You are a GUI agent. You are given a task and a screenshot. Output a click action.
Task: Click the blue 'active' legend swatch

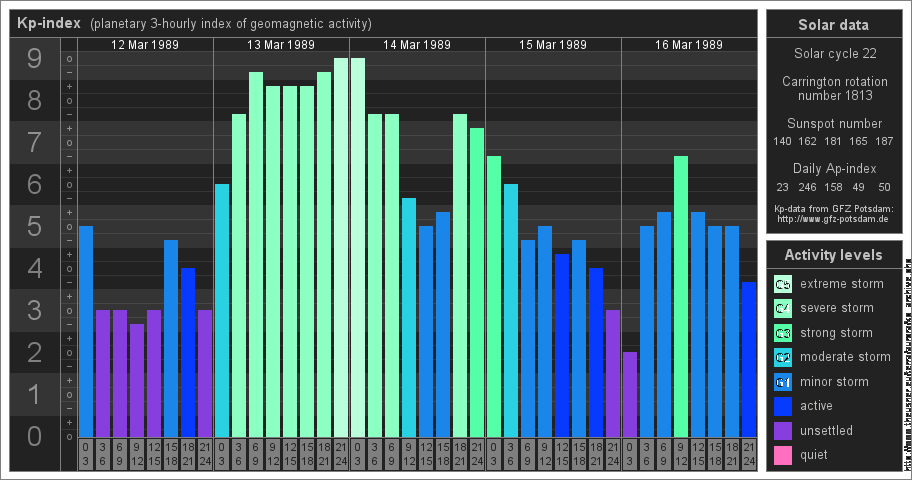tap(783, 406)
